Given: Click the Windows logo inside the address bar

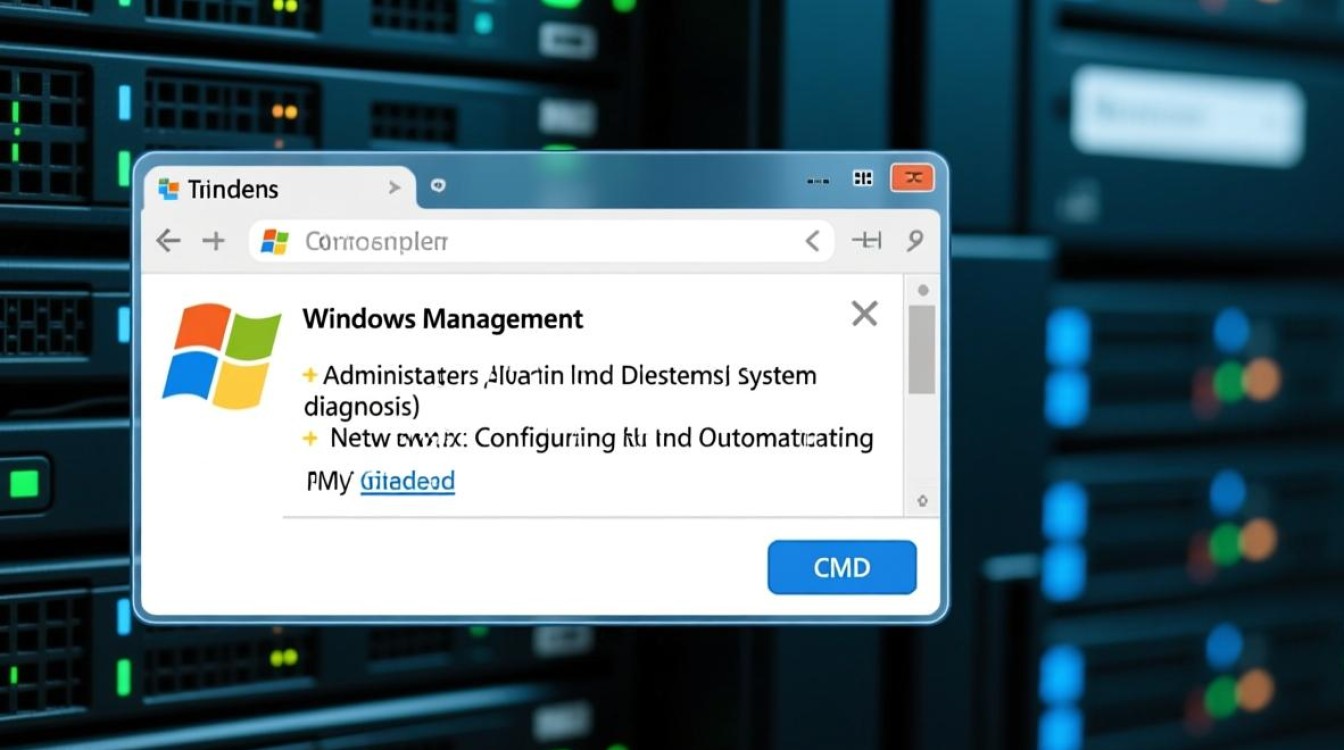Looking at the screenshot, I should (x=274, y=241).
